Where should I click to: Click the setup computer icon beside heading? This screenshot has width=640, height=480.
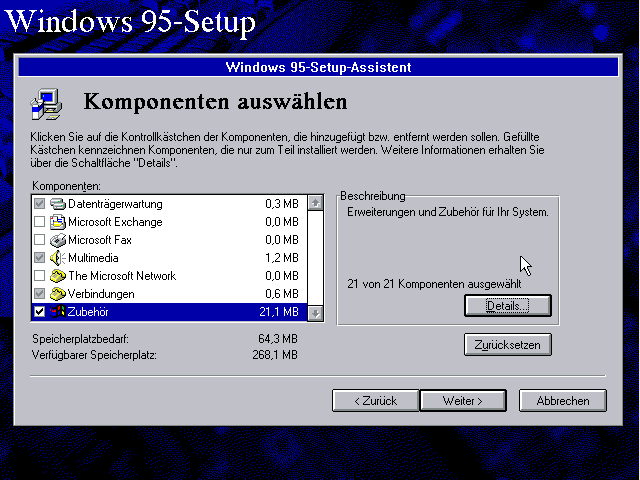(46, 104)
